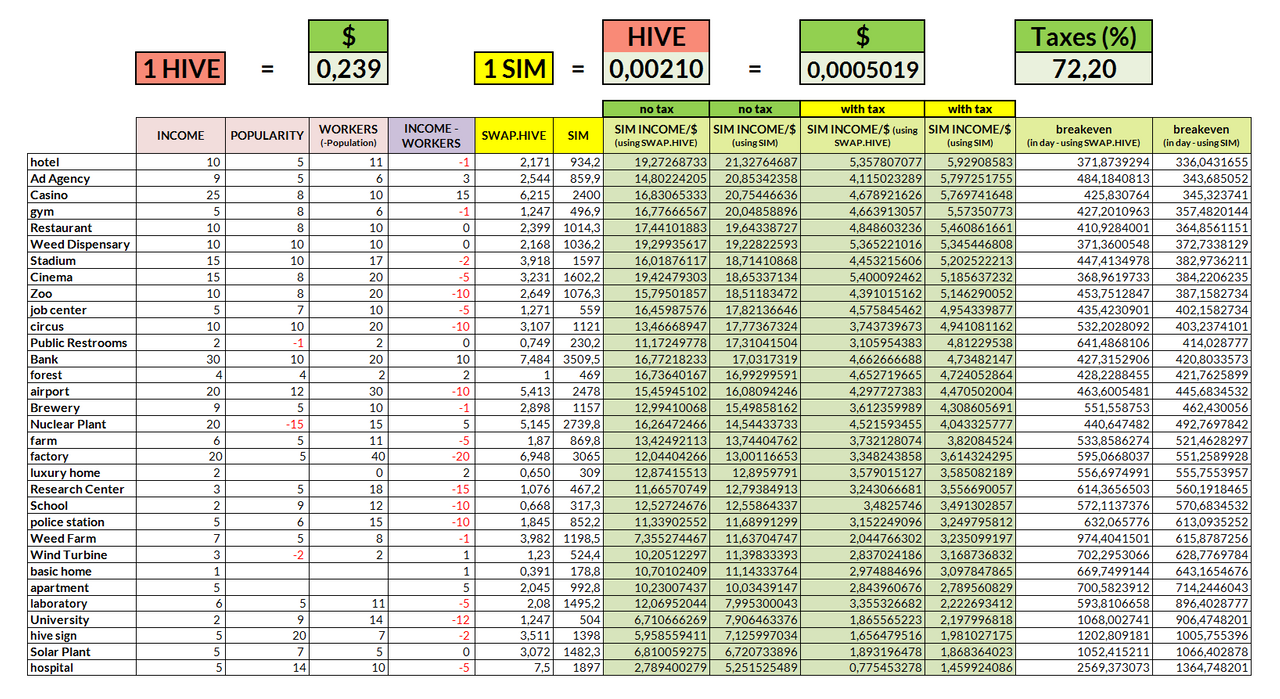Select the SIM to HIVE value 0,00210

pyautogui.click(x=656, y=68)
